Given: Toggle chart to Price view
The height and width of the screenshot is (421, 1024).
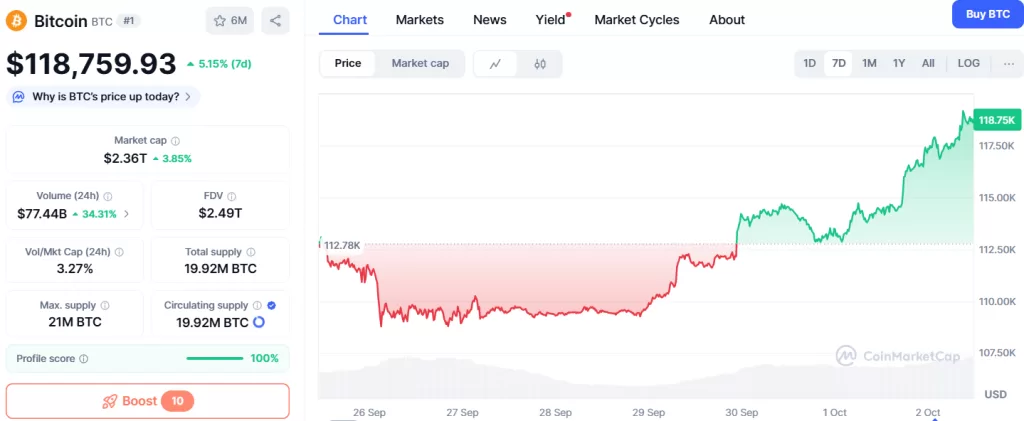Looking at the screenshot, I should [x=348, y=63].
